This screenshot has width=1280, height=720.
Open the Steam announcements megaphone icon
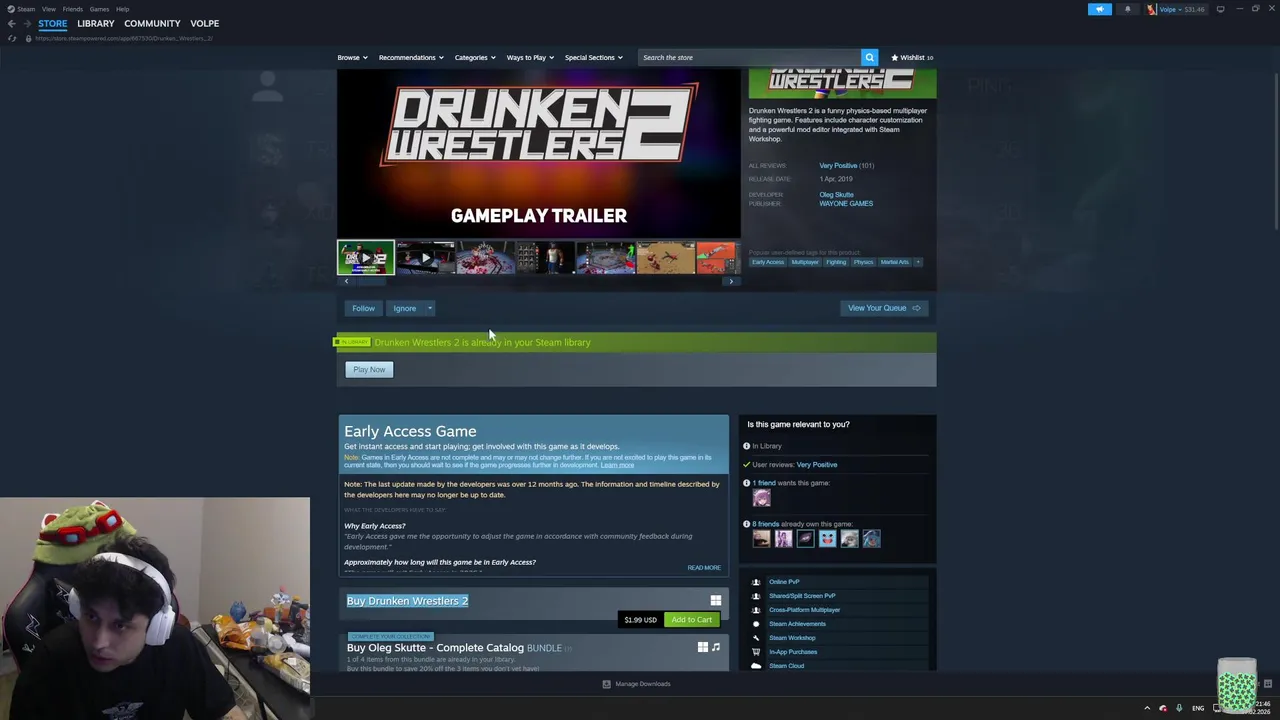[x=1099, y=9]
